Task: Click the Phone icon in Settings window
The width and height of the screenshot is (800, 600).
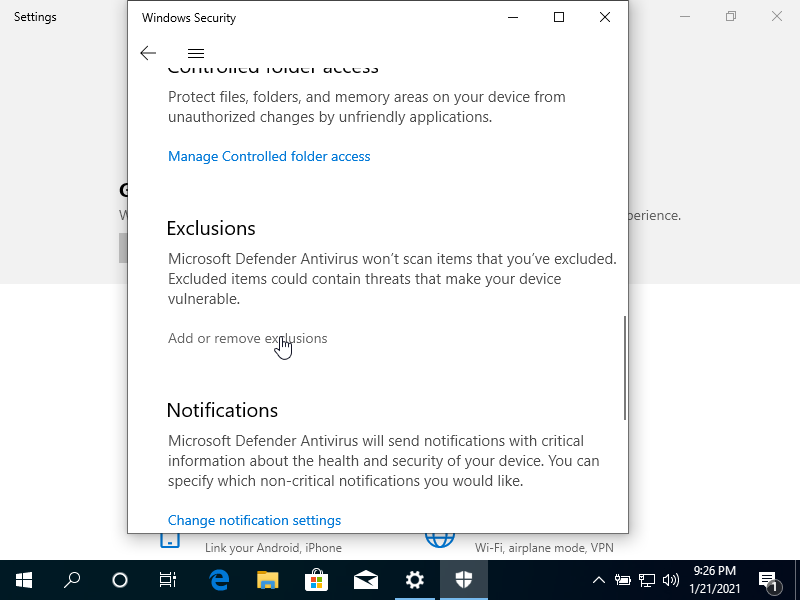Action: click(170, 541)
